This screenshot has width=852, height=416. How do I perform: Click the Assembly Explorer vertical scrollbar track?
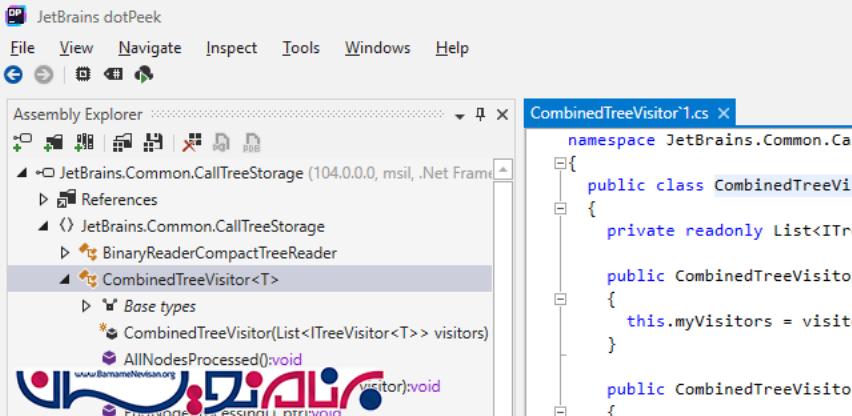(x=503, y=299)
